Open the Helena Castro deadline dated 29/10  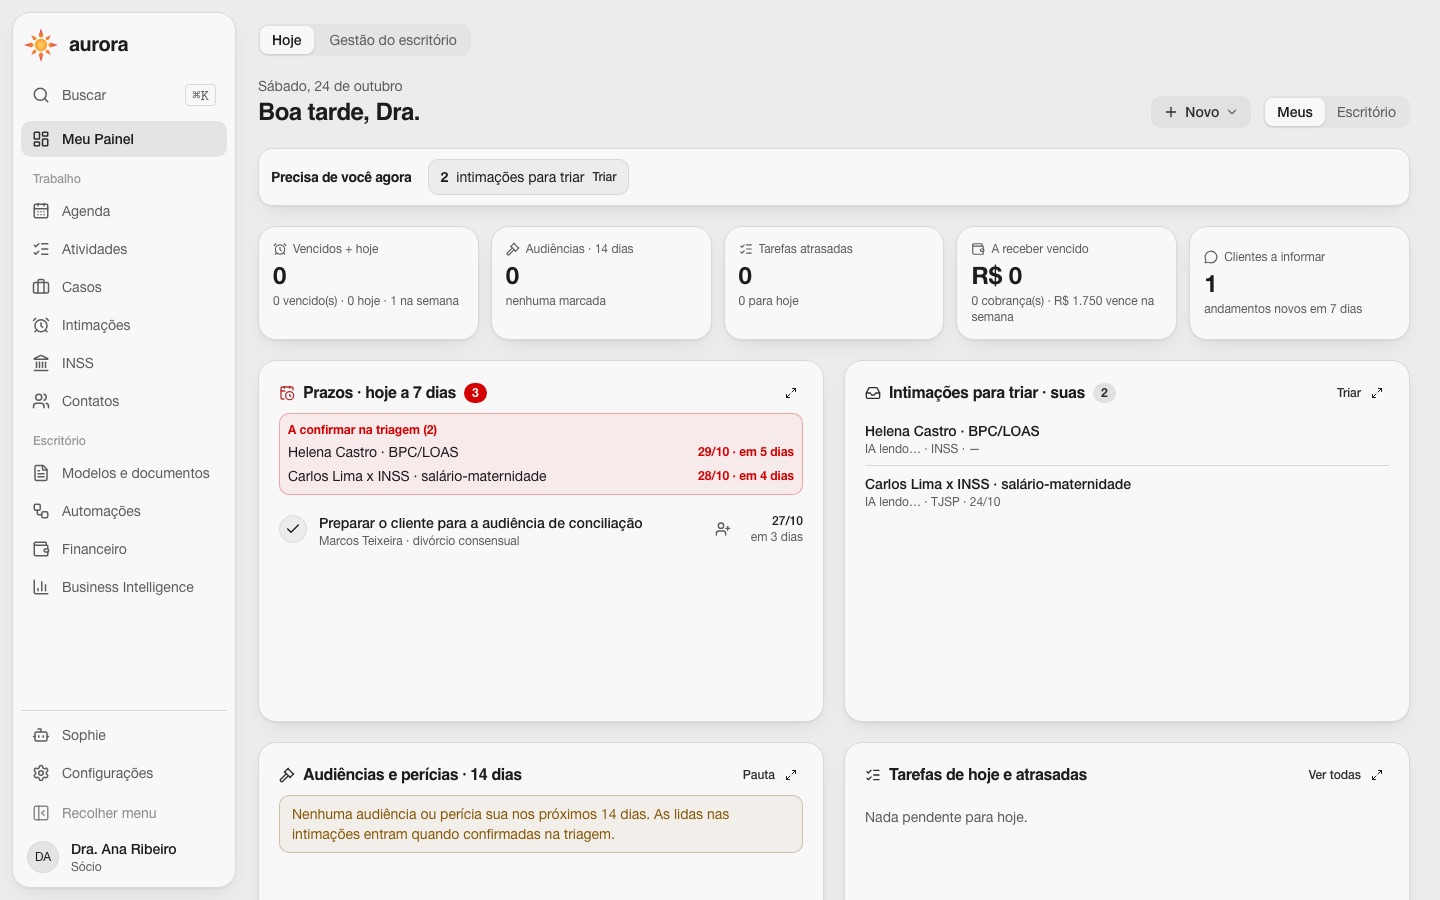pyautogui.click(x=541, y=452)
